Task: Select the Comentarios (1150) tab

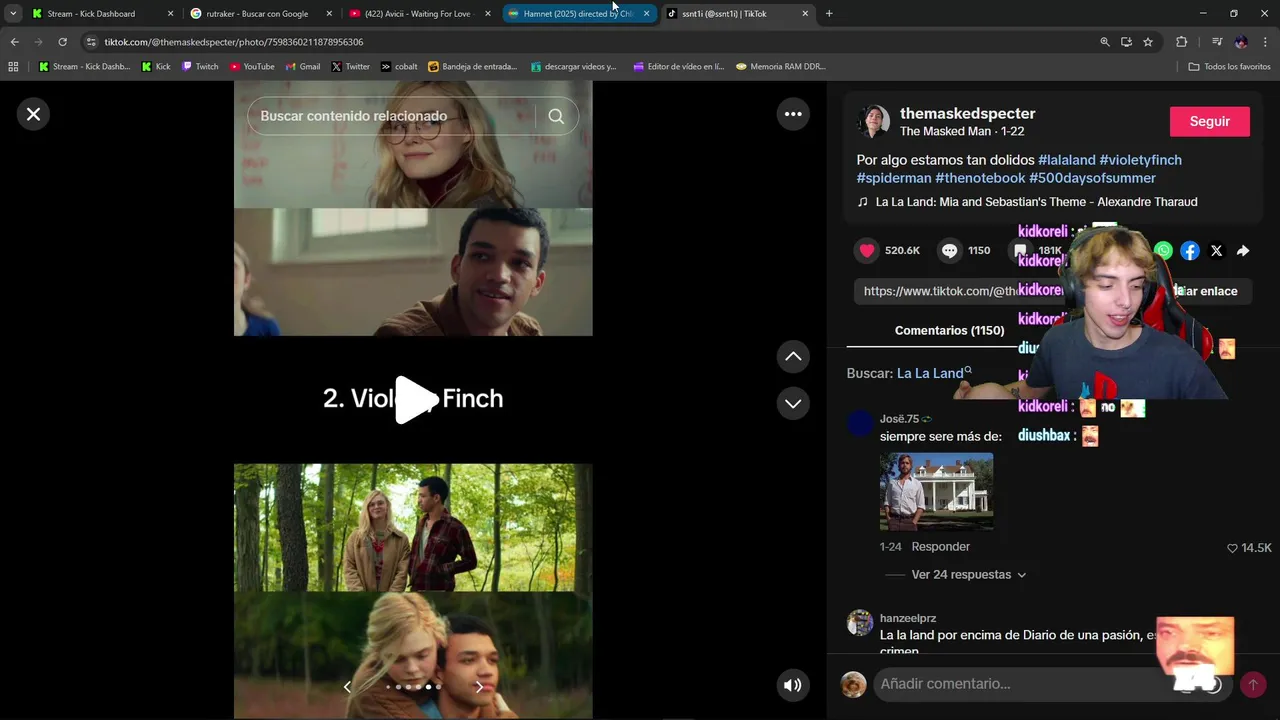Action: click(x=949, y=330)
